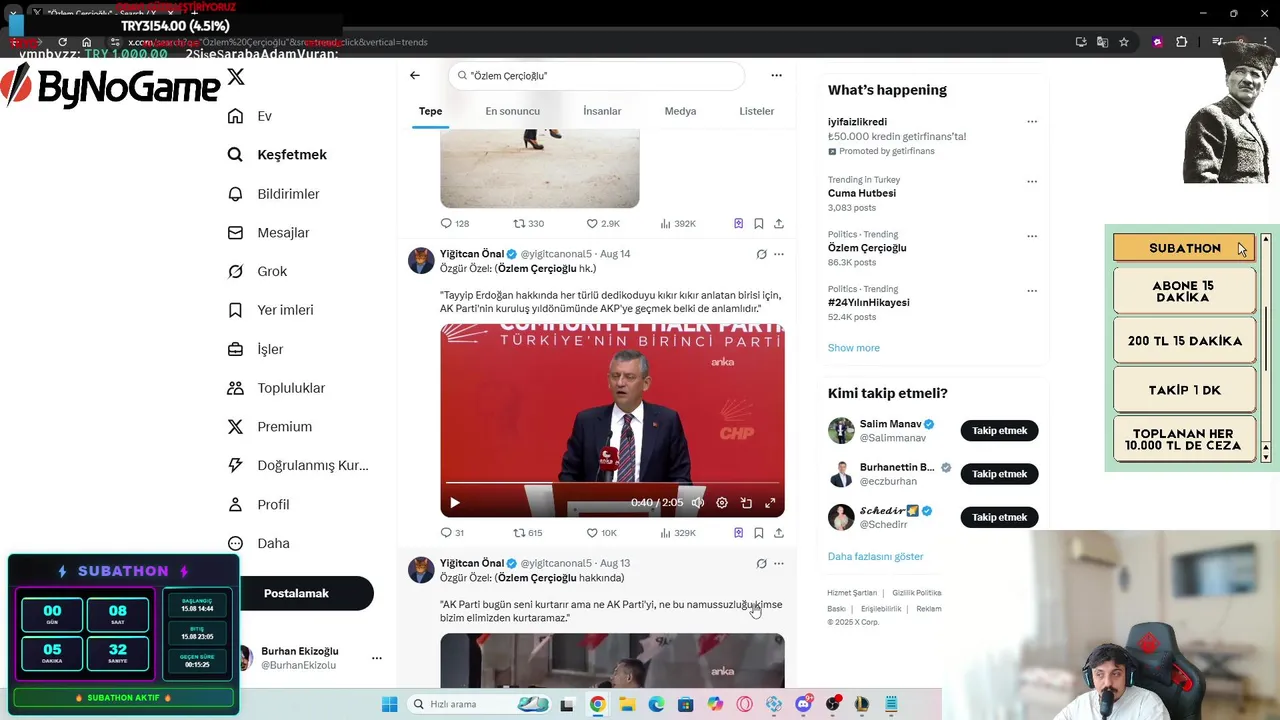Click the Postalamak post button
The height and width of the screenshot is (720, 1280).
coord(296,593)
